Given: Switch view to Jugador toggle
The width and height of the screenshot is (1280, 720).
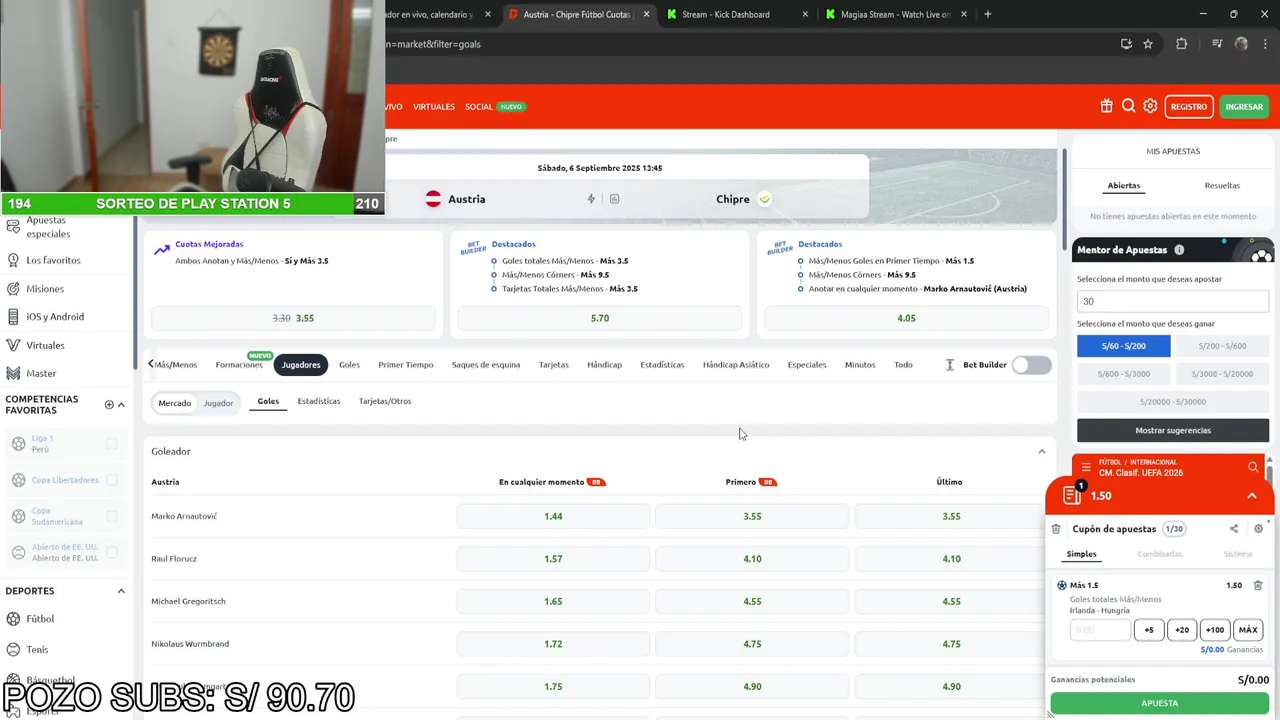Looking at the screenshot, I should click(218, 403).
